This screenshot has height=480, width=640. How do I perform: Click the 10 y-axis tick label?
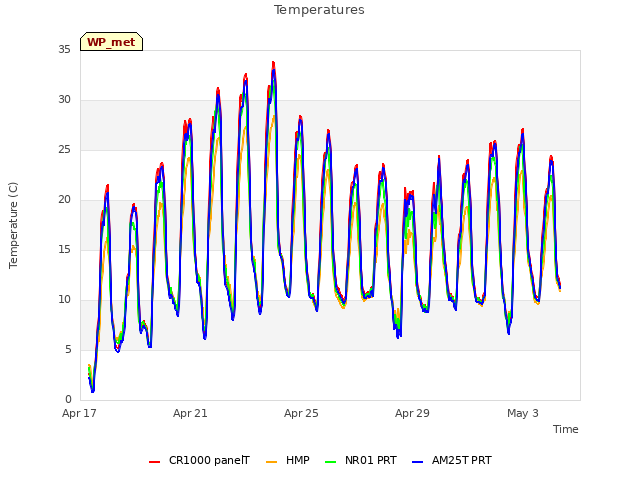coord(64,300)
